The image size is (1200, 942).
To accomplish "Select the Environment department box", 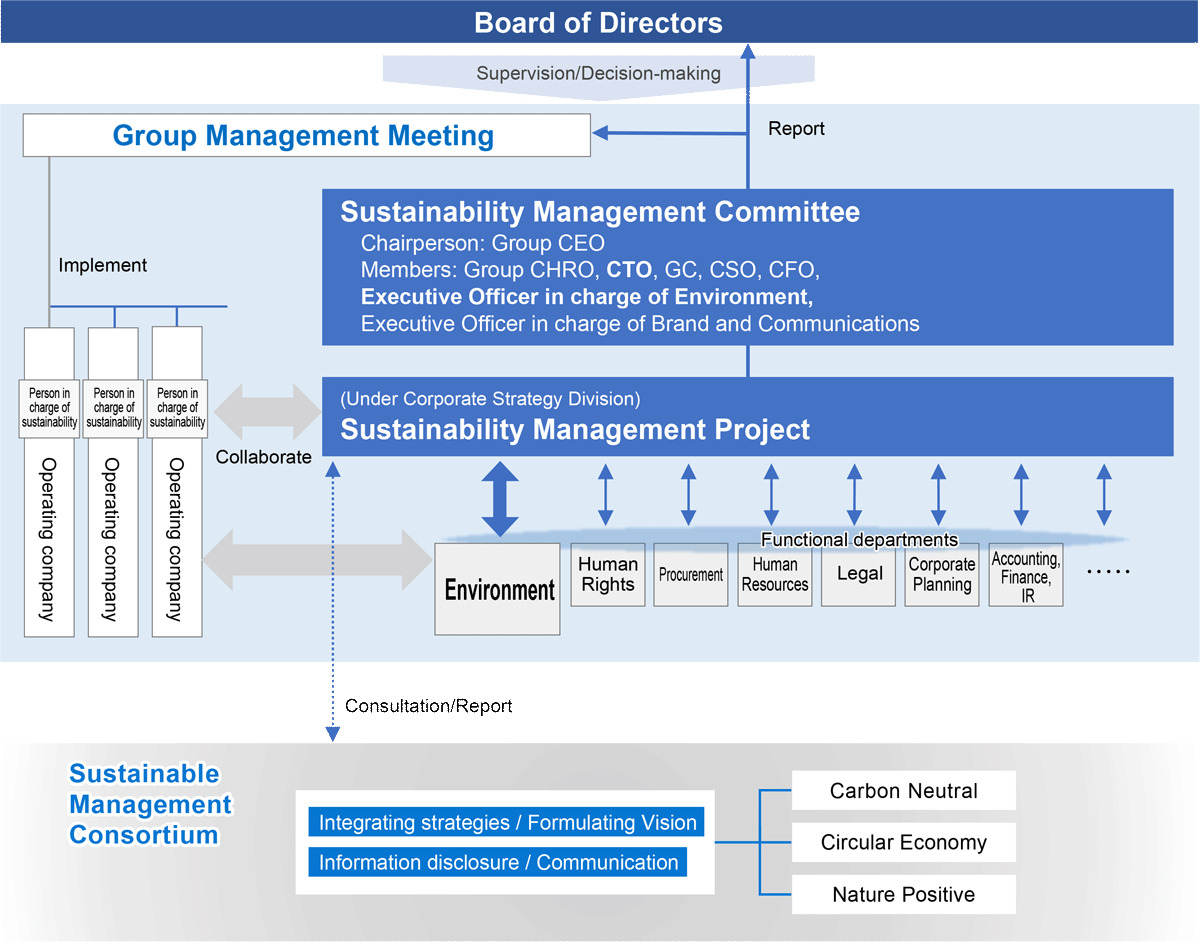I will [497, 589].
